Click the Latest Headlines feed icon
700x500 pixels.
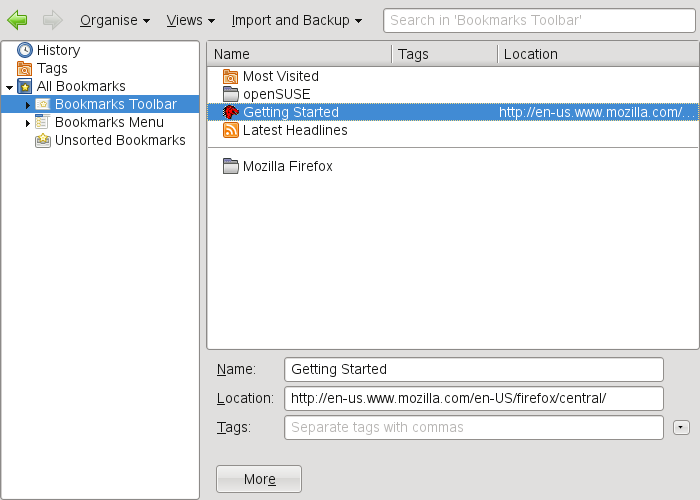pos(231,130)
